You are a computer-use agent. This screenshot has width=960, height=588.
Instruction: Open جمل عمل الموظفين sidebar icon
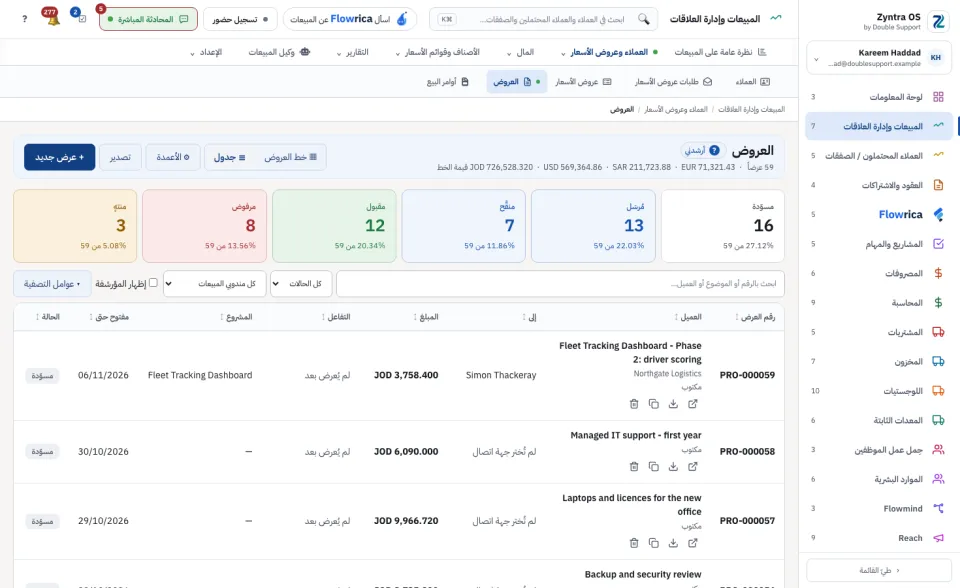click(x=937, y=450)
